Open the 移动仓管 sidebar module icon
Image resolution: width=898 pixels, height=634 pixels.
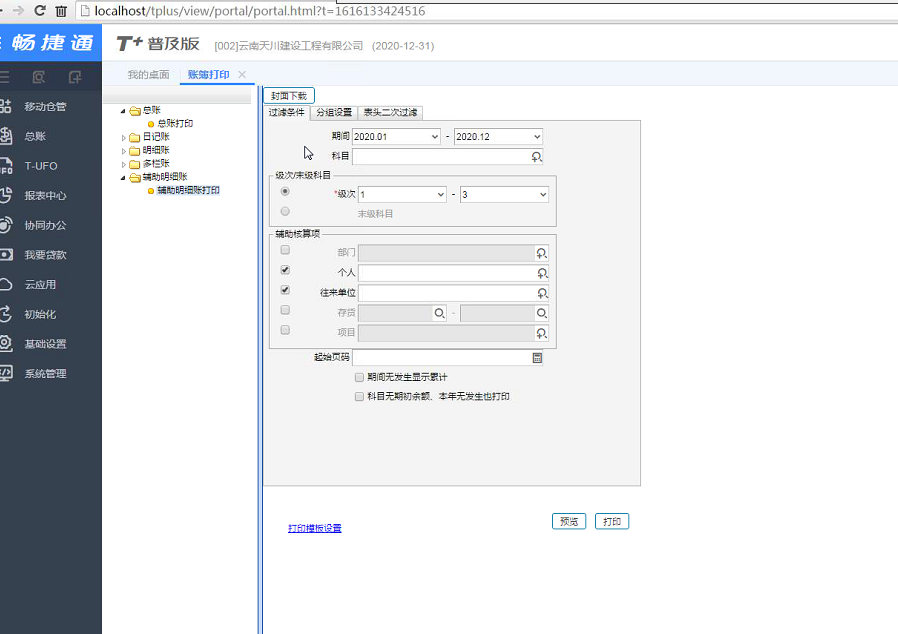tap(6, 106)
